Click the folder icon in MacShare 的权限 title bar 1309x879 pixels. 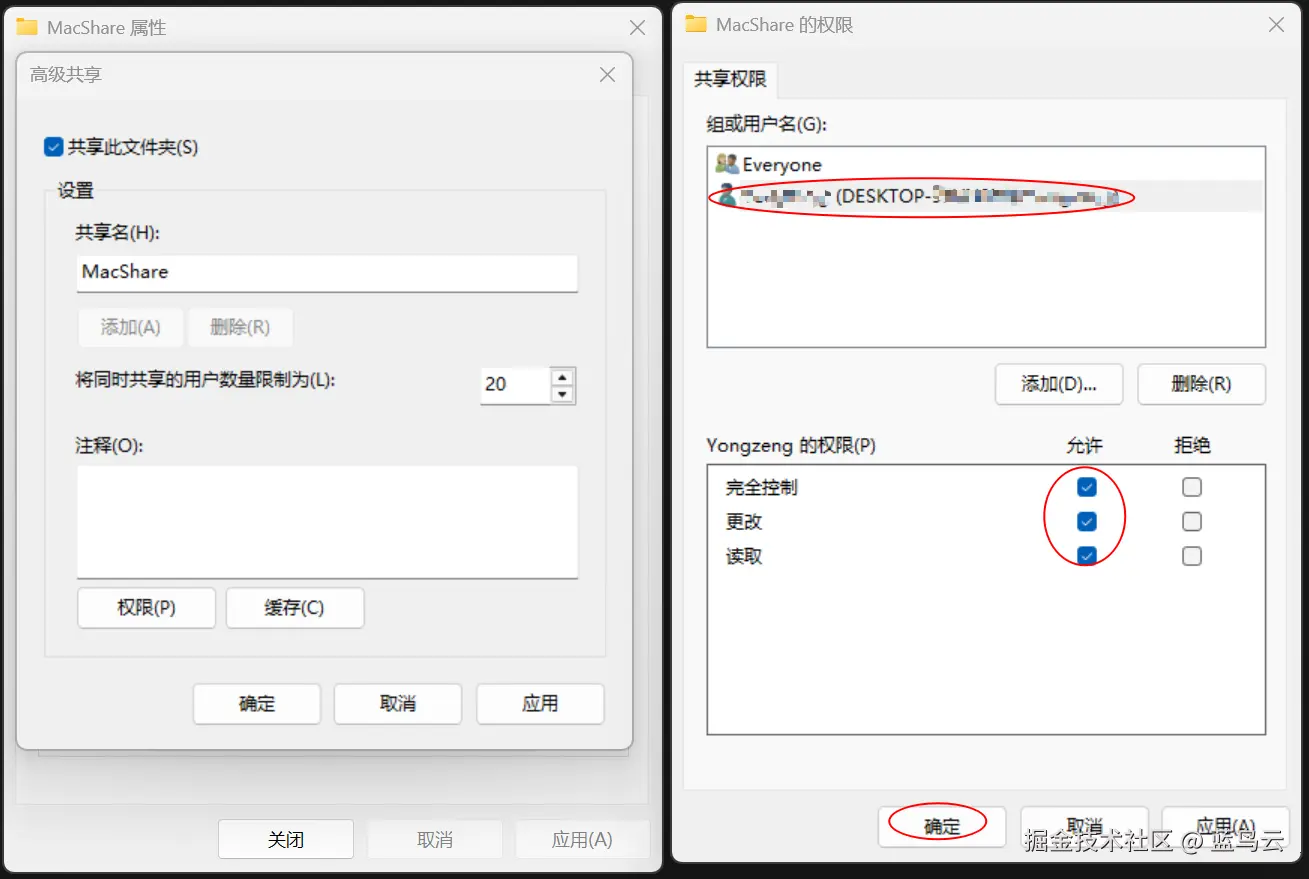coord(694,24)
